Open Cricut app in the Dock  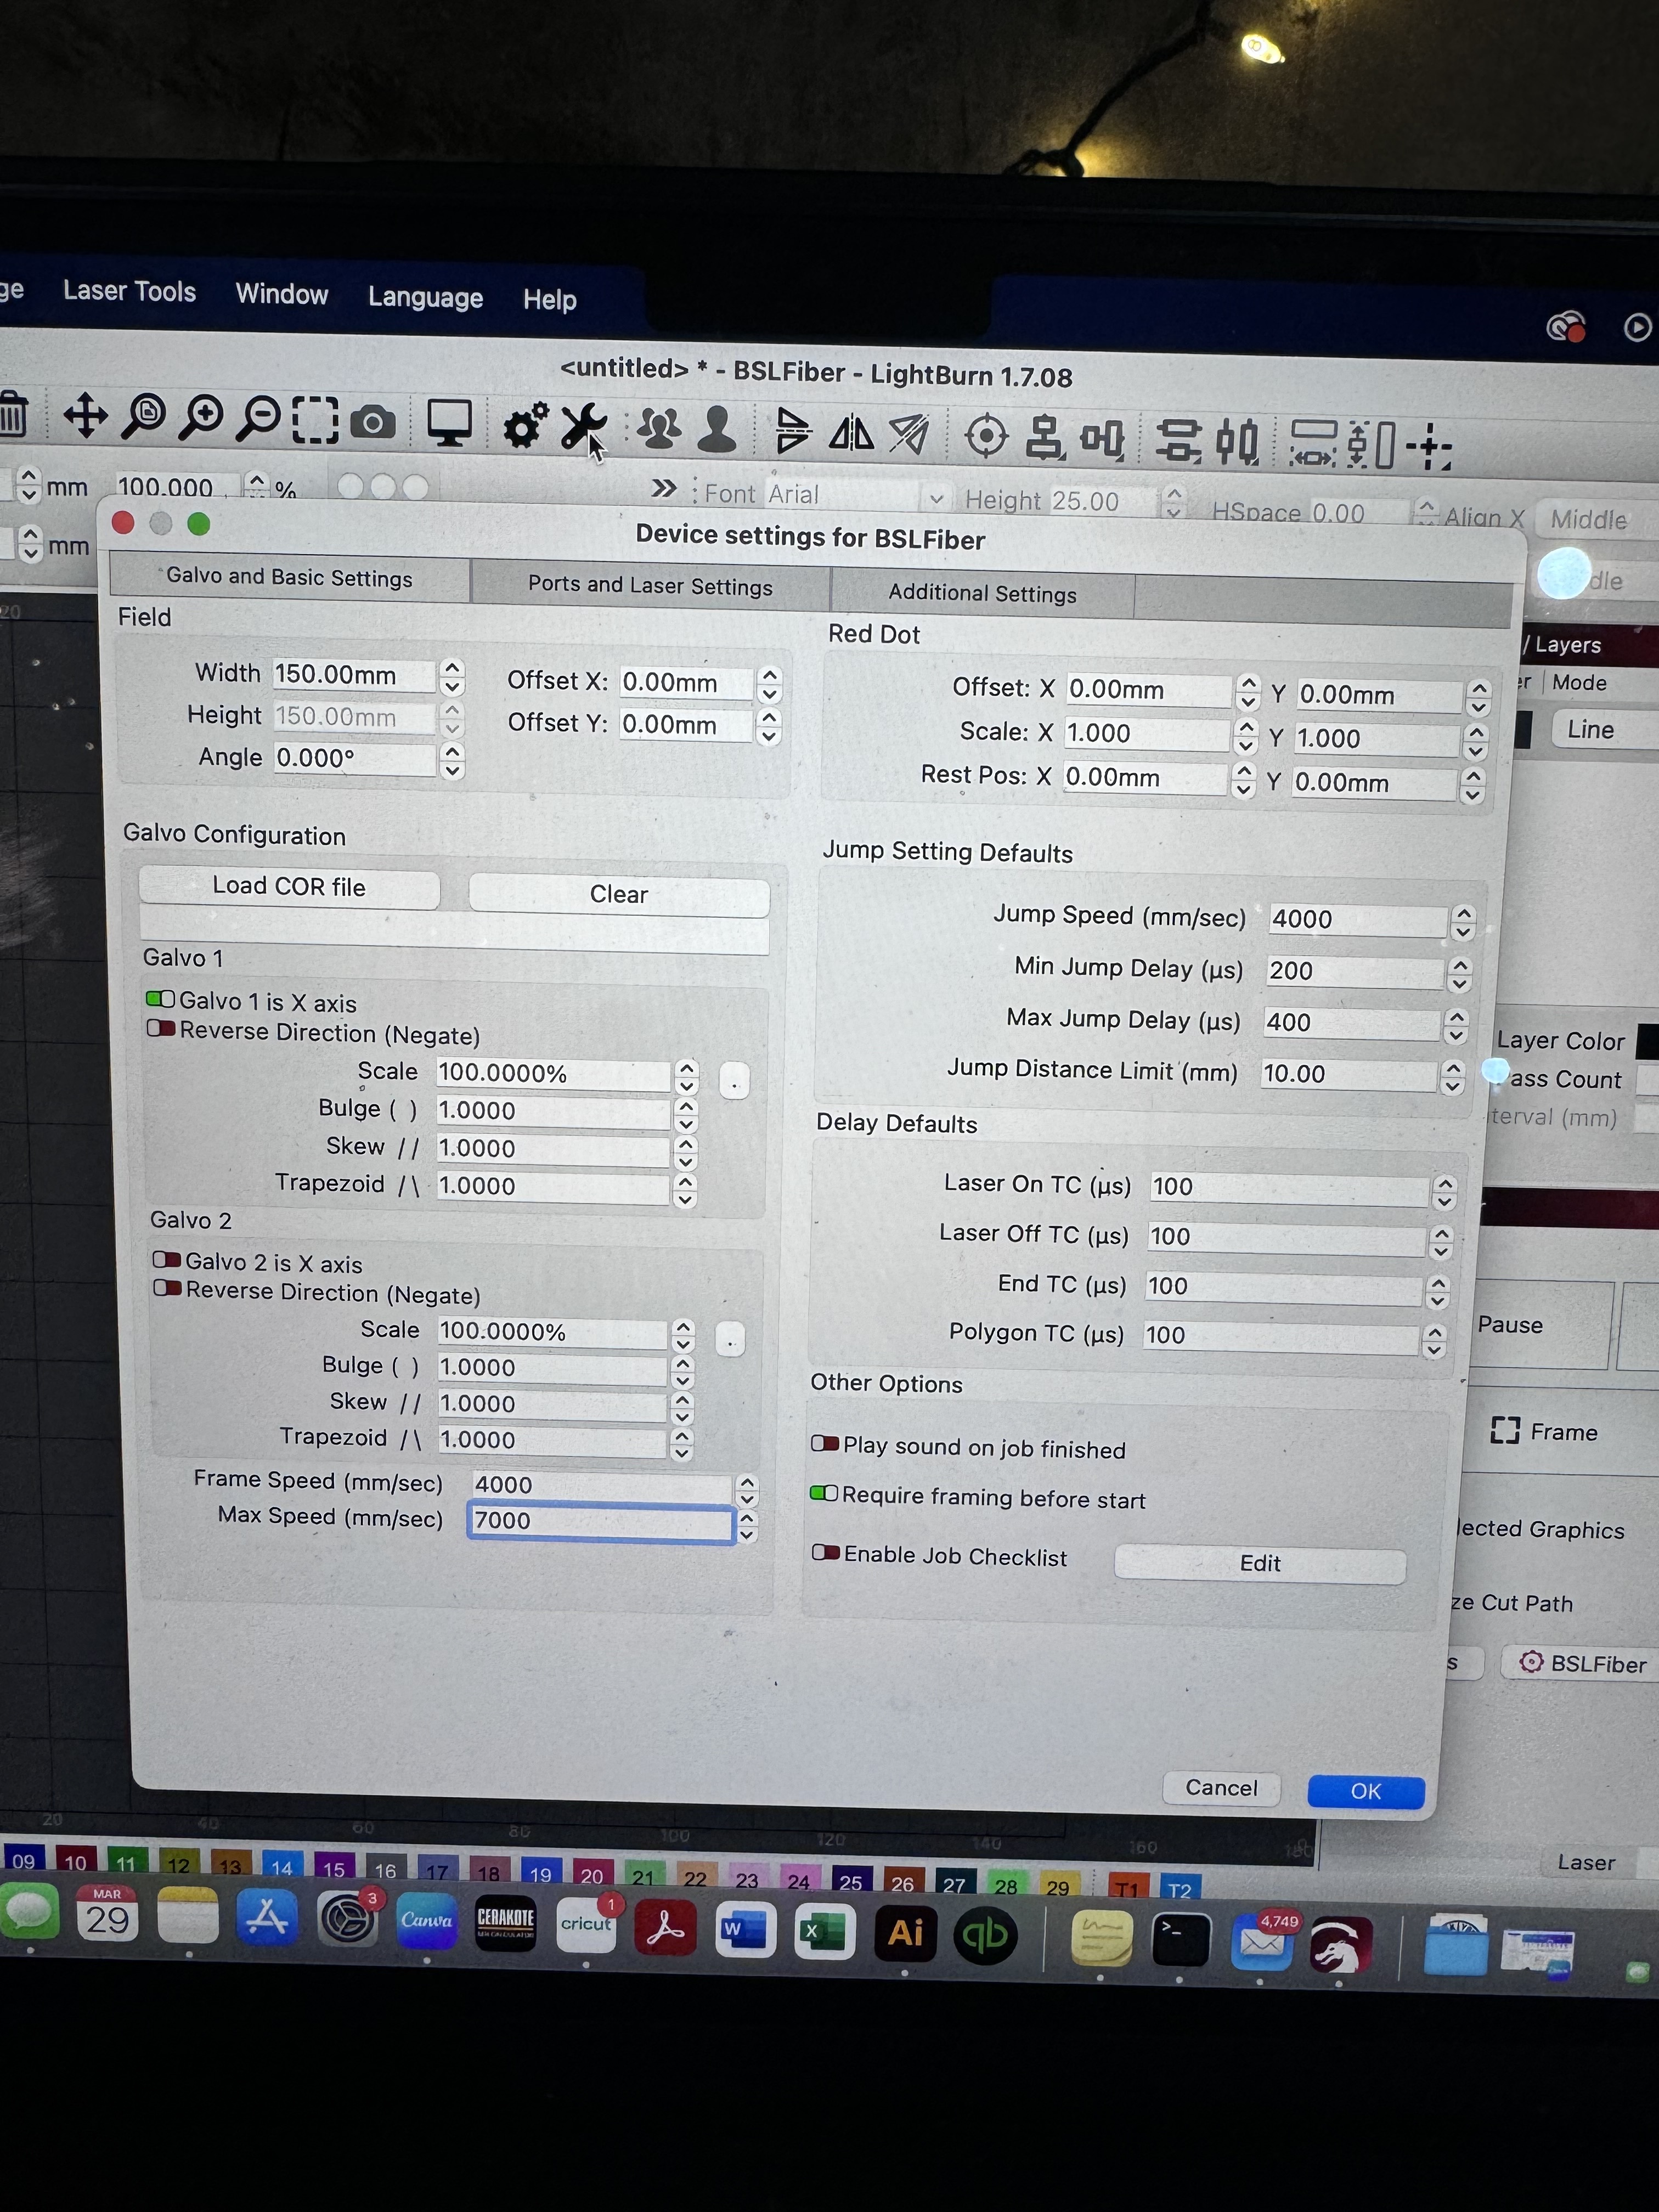(586, 1924)
